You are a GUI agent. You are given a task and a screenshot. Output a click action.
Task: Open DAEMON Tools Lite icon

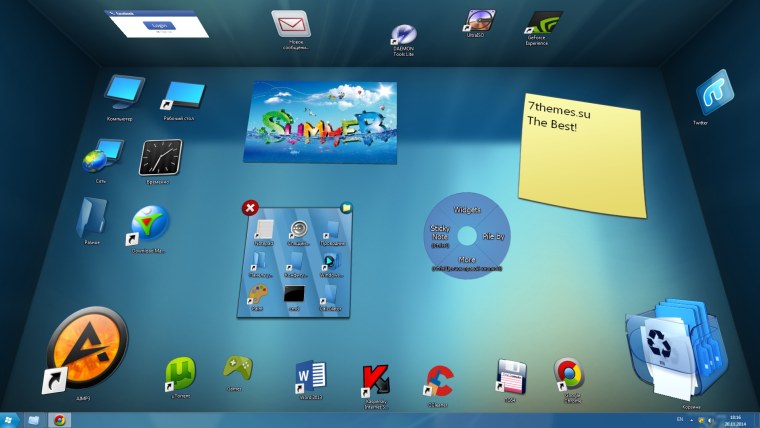point(405,36)
